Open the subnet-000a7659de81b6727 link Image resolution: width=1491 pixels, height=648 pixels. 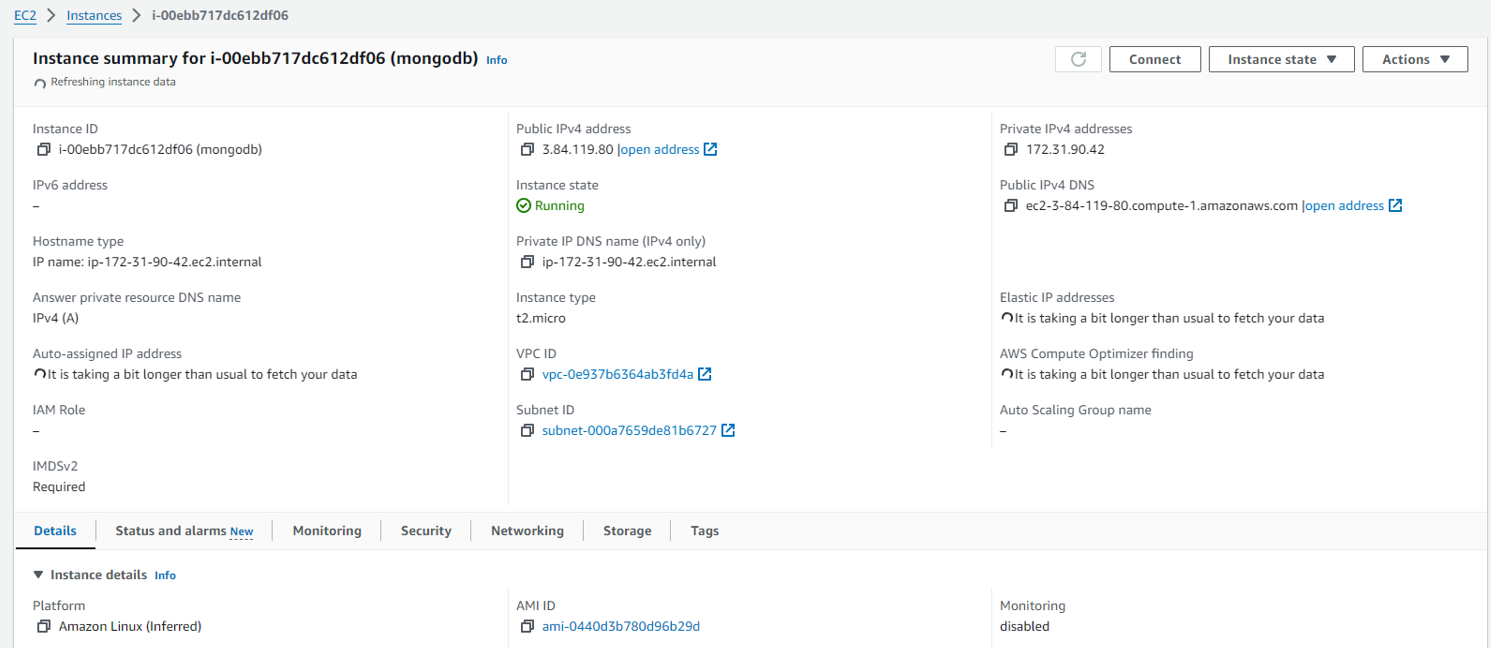coord(629,431)
